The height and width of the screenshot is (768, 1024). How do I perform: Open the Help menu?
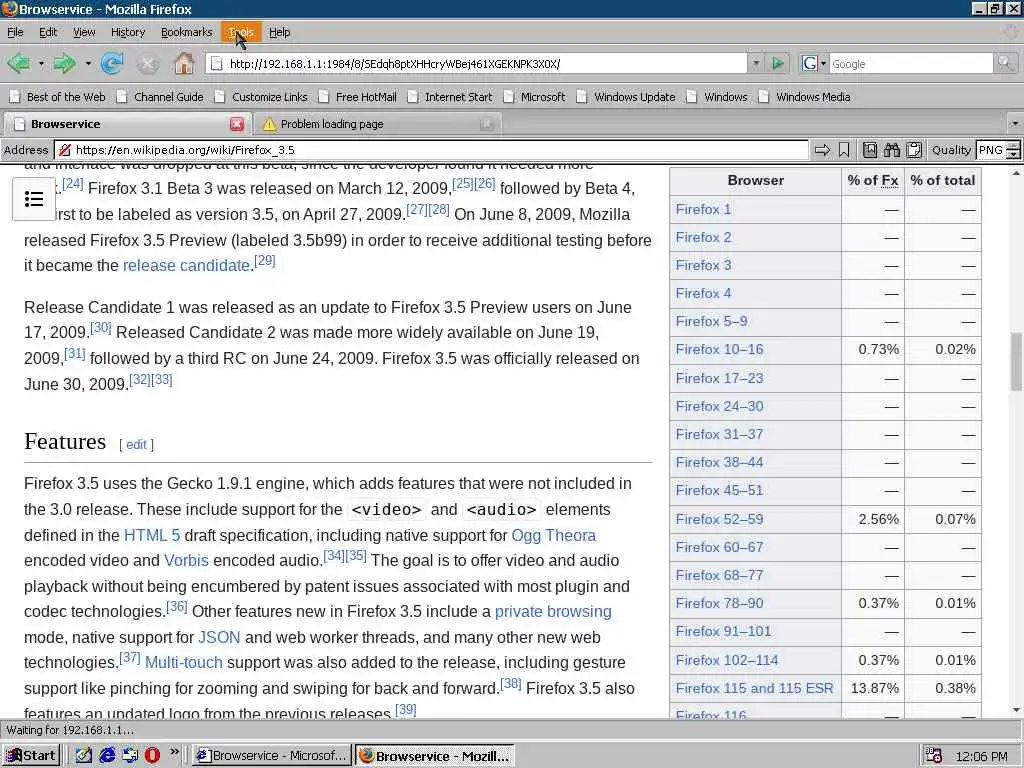[280, 32]
